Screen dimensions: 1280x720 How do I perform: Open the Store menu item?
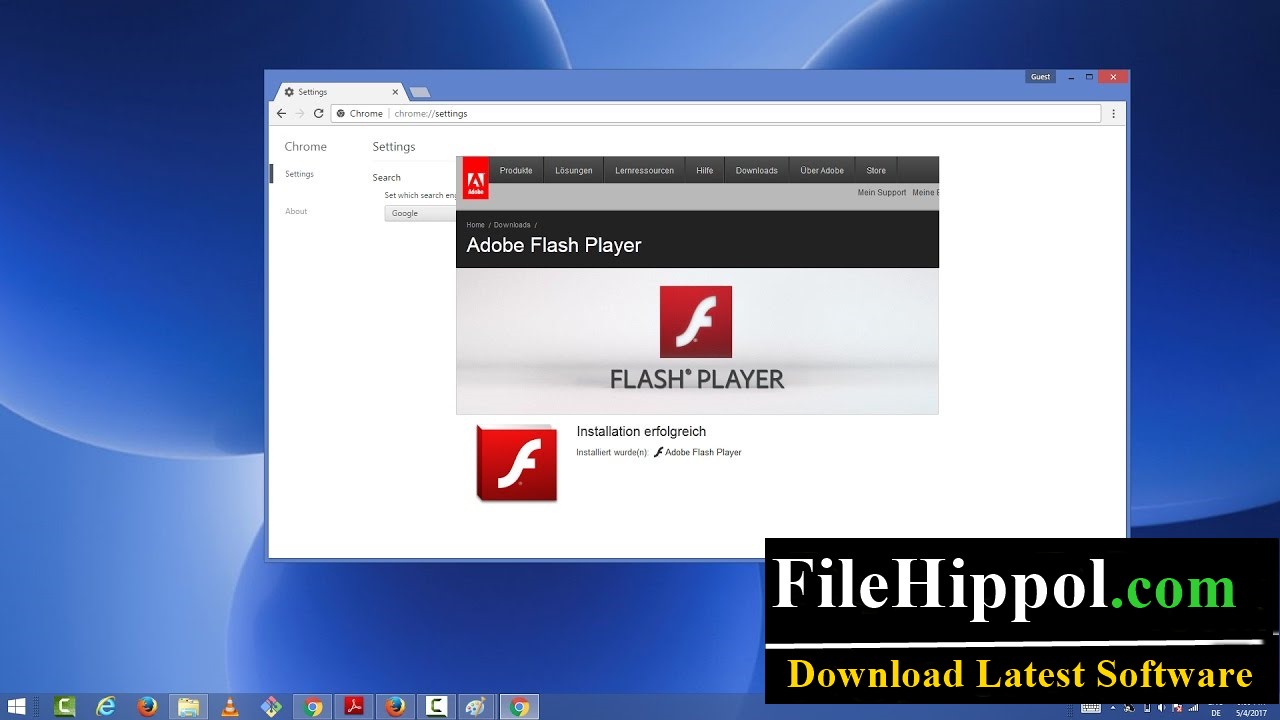point(876,170)
